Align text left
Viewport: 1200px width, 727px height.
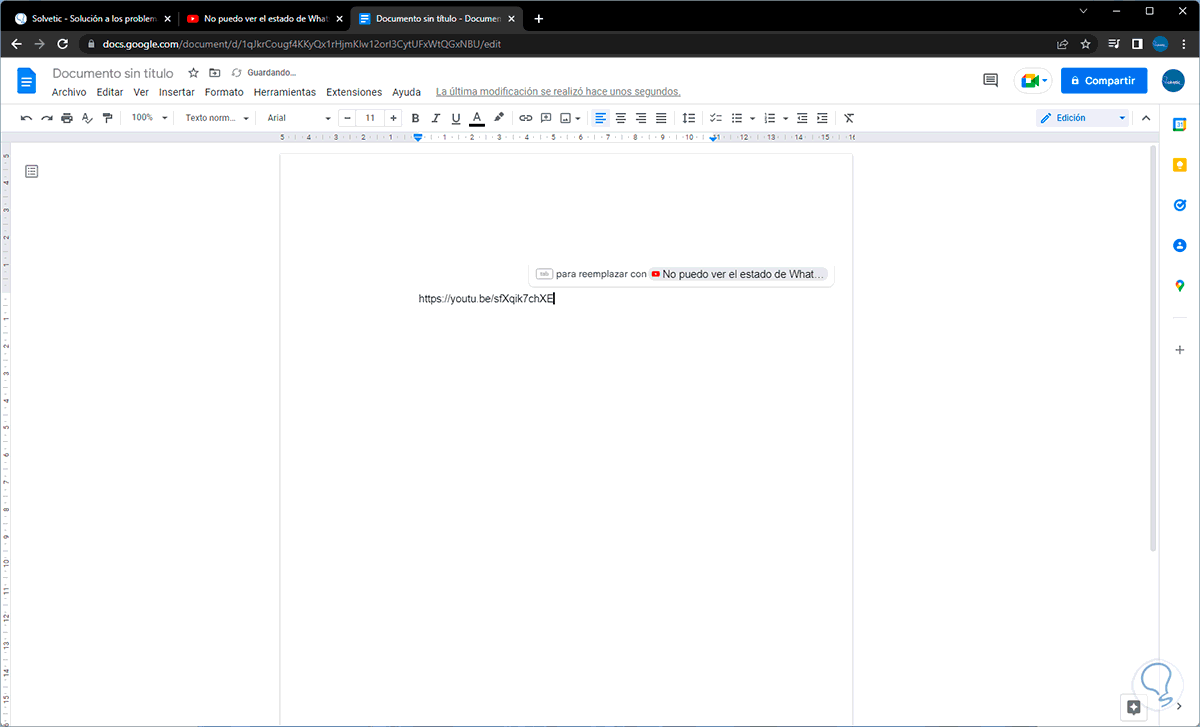600,118
